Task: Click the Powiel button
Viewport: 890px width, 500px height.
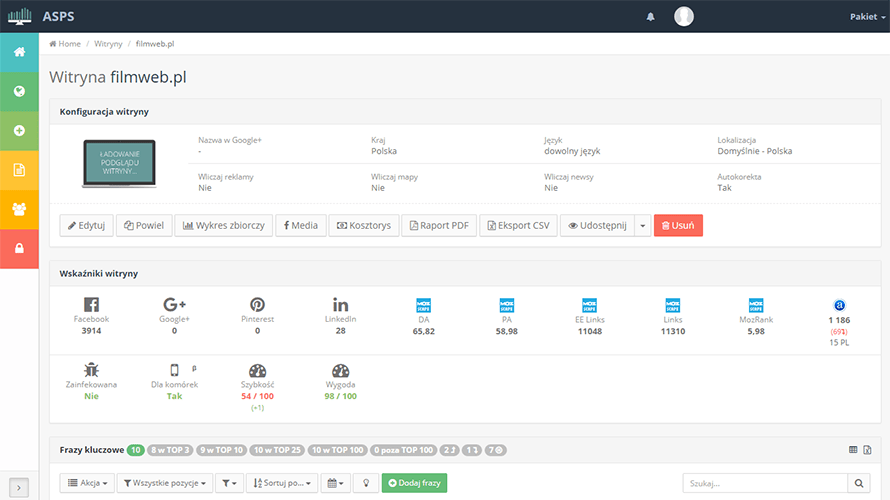Action: tap(144, 225)
